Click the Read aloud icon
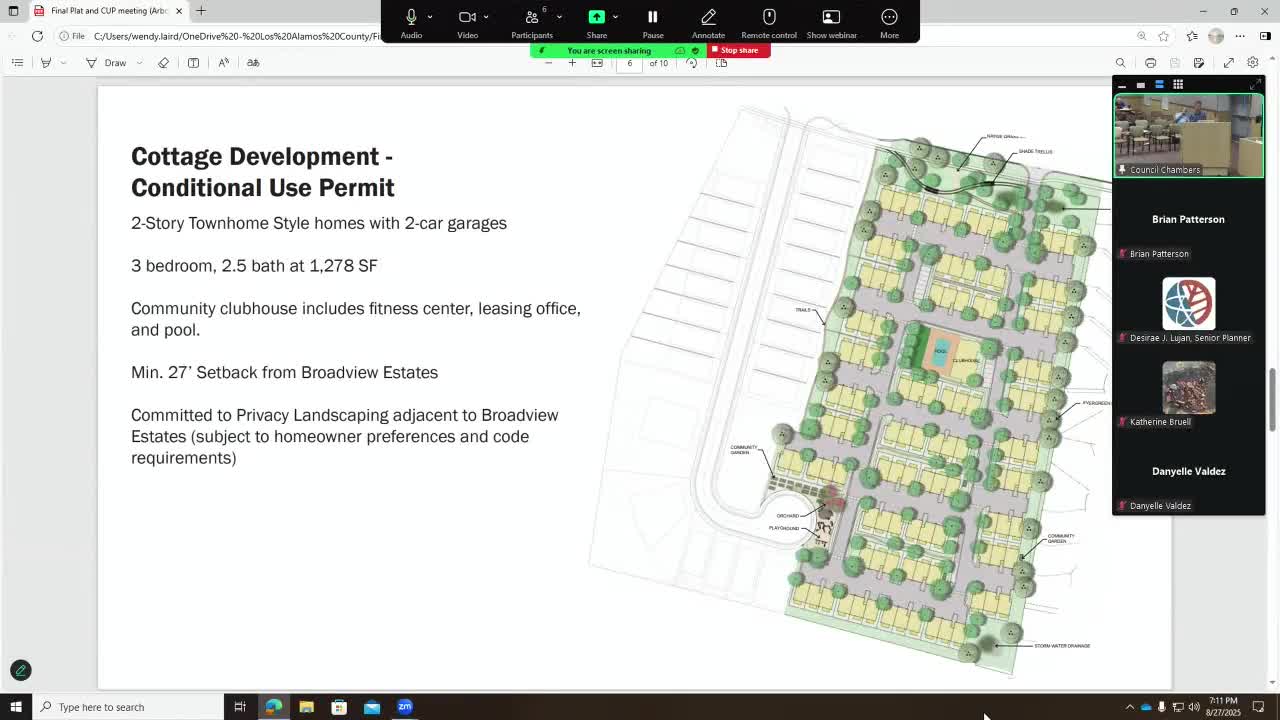This screenshot has height=720, width=1280. (223, 63)
